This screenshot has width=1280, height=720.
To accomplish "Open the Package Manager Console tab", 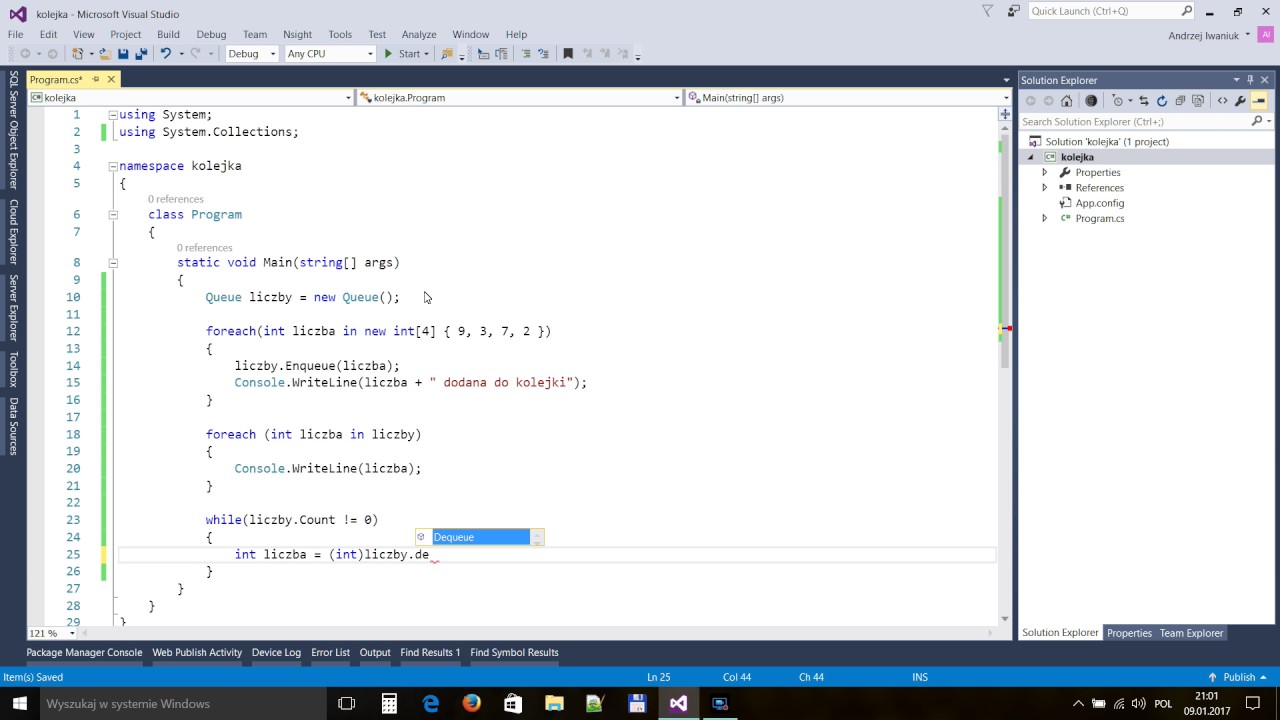I will tap(84, 652).
